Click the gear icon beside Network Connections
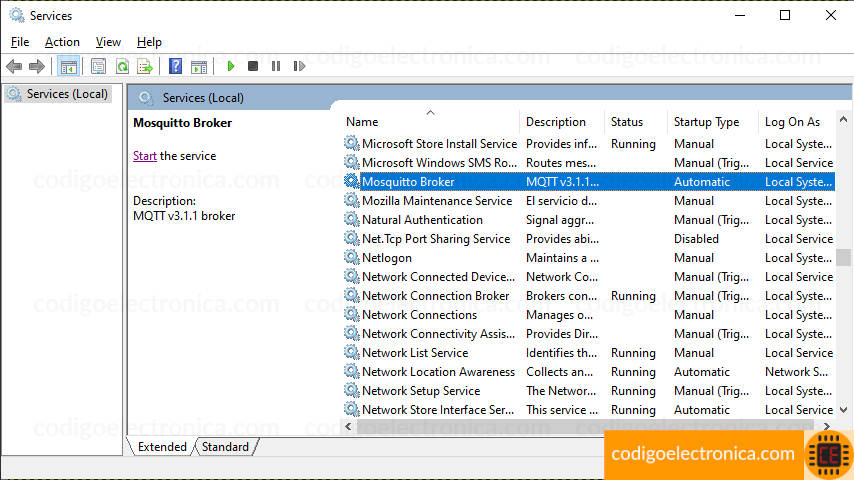854x480 pixels. pos(352,314)
